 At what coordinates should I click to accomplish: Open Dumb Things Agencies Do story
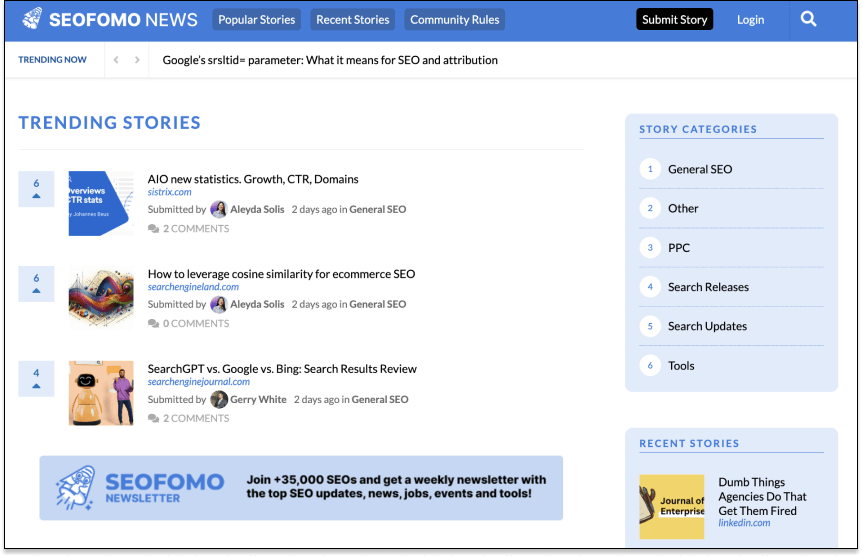tap(762, 497)
